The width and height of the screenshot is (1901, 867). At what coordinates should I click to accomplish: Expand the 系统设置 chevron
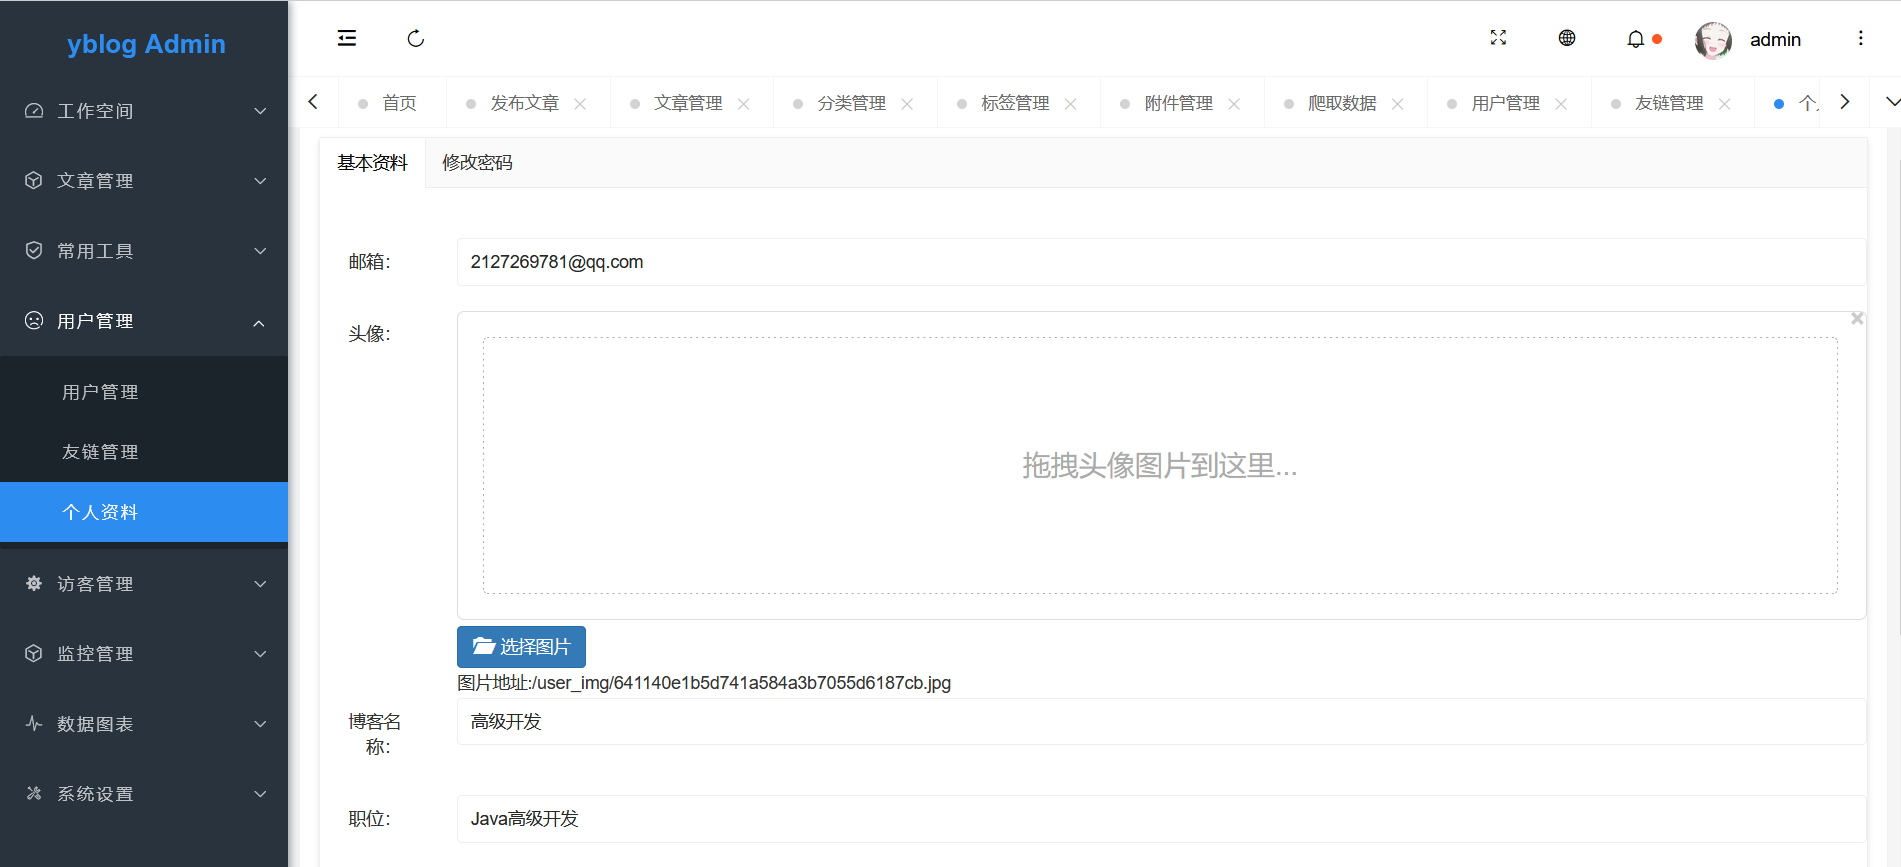click(x=260, y=794)
